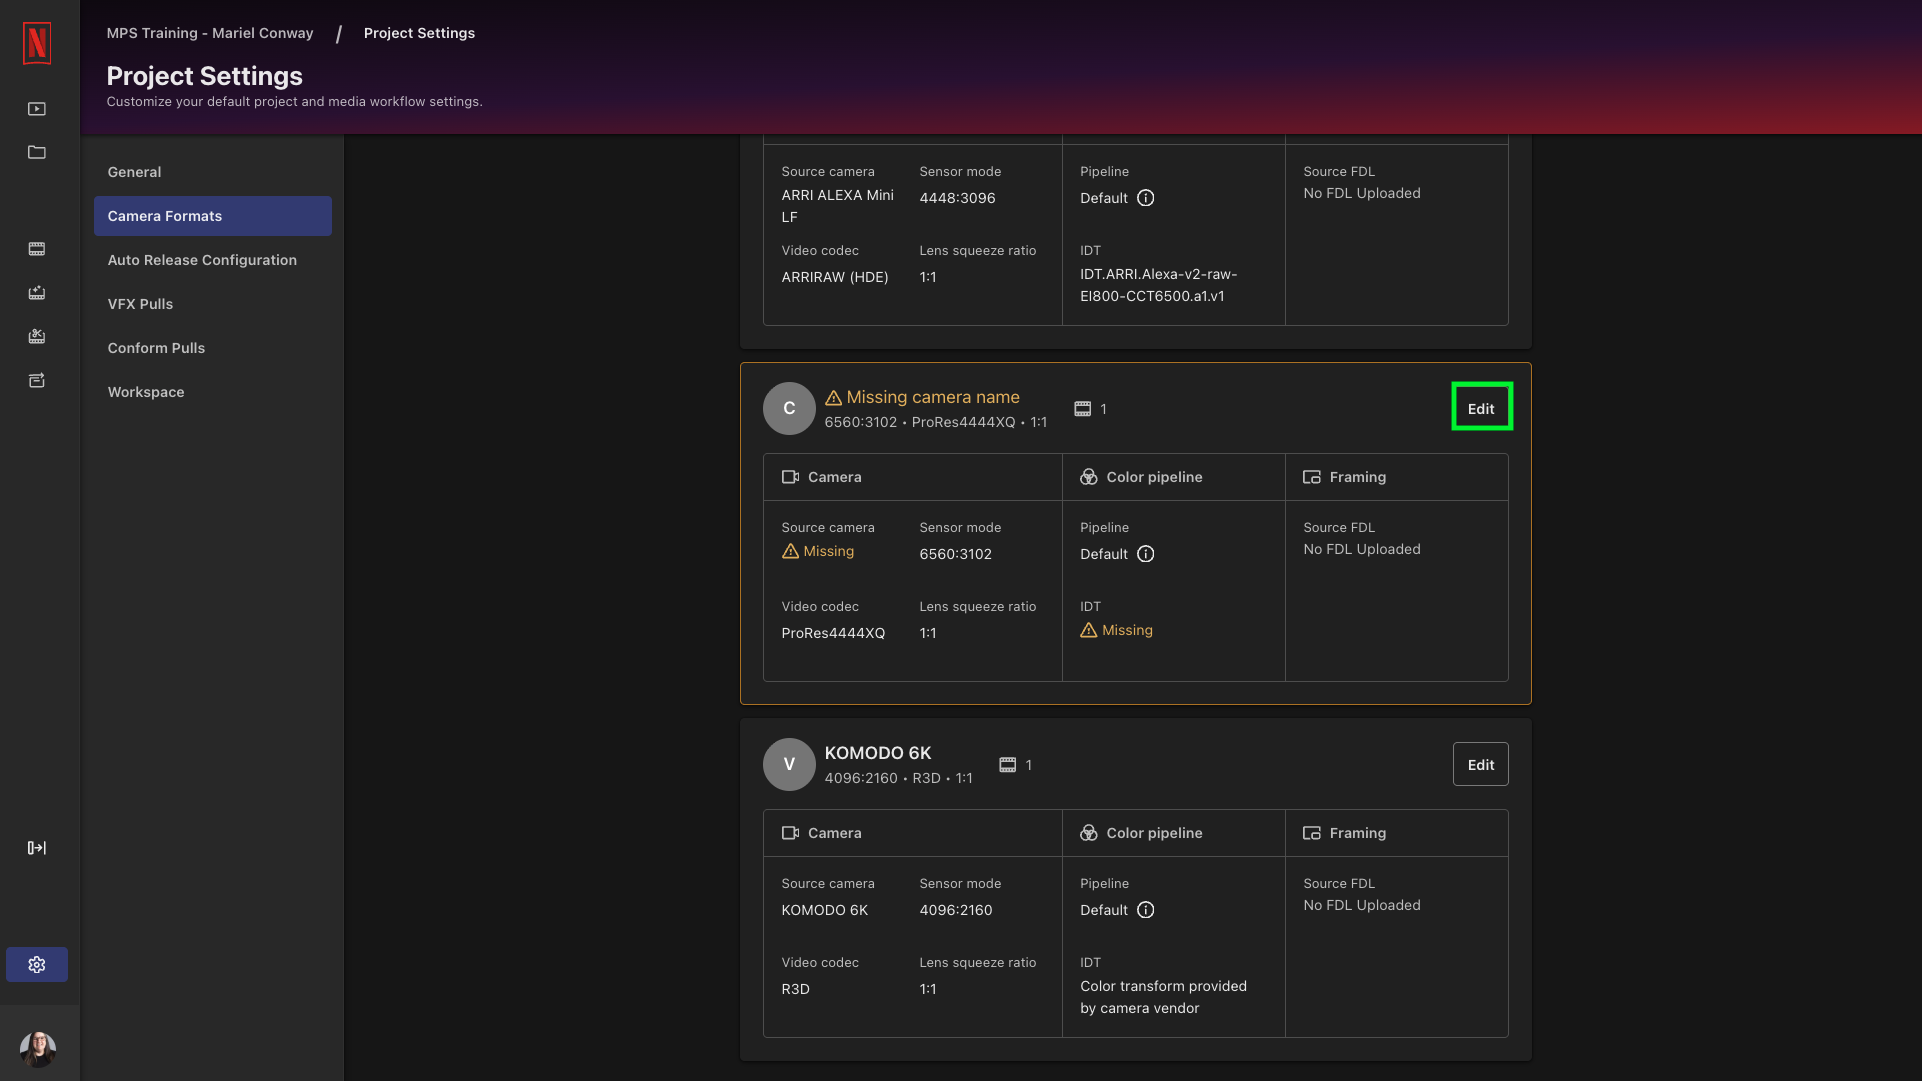Click sensor mode value 6560:3102 in details
The image size is (1922, 1081).
(x=956, y=554)
